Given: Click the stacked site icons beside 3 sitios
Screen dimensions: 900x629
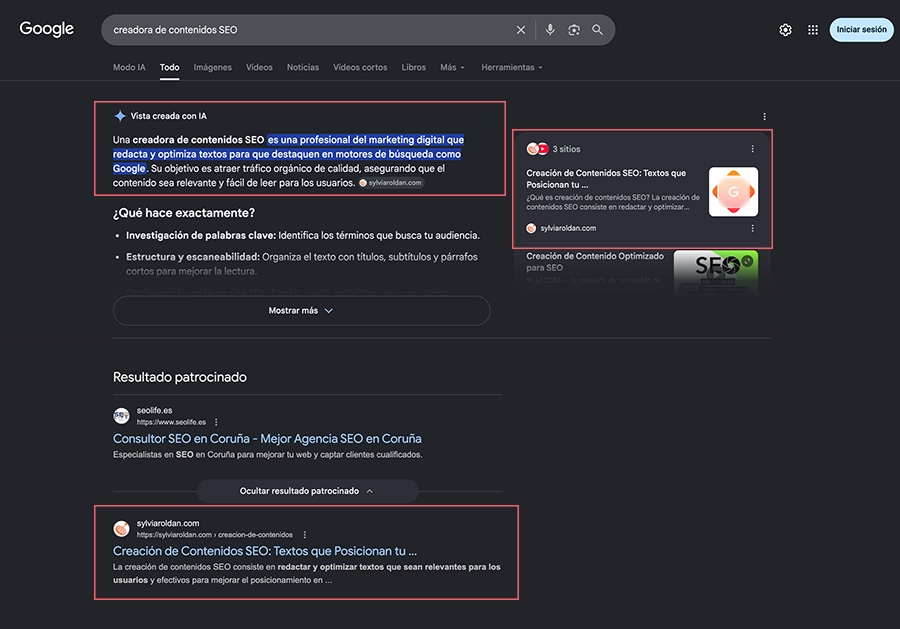Looking at the screenshot, I should point(537,149).
